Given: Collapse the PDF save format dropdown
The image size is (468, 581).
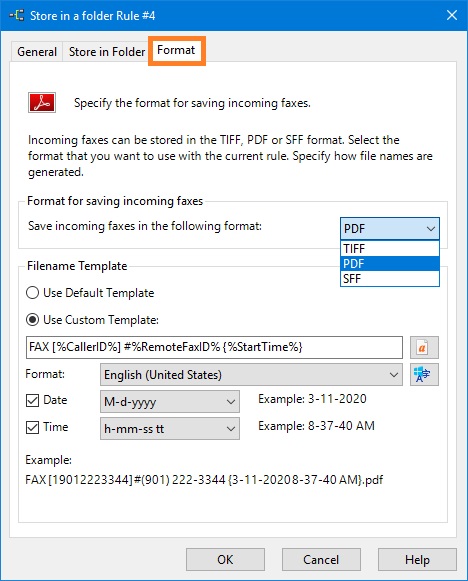Looking at the screenshot, I should (x=390, y=229).
